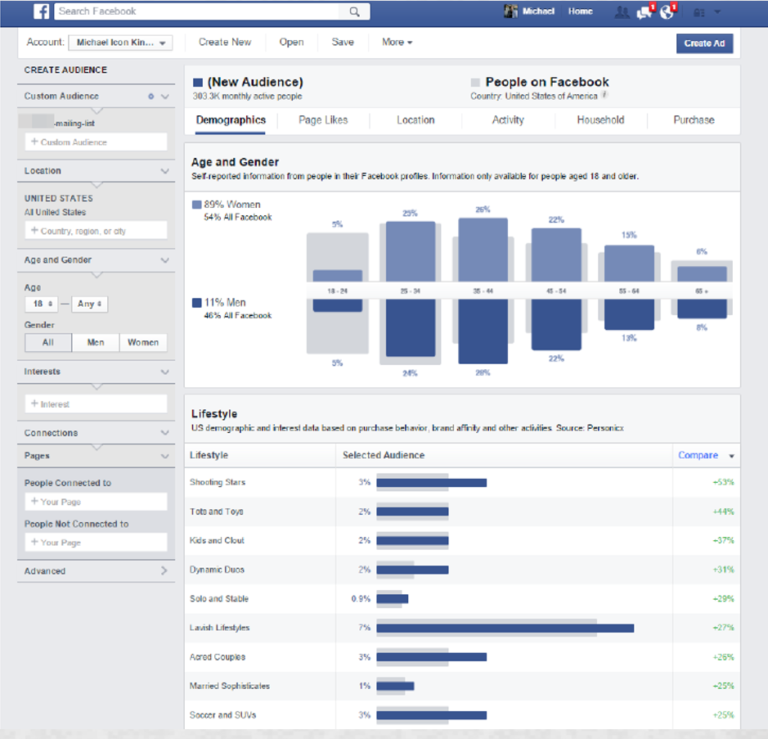Open the More dropdown menu
The height and width of the screenshot is (739, 768).
397,43
